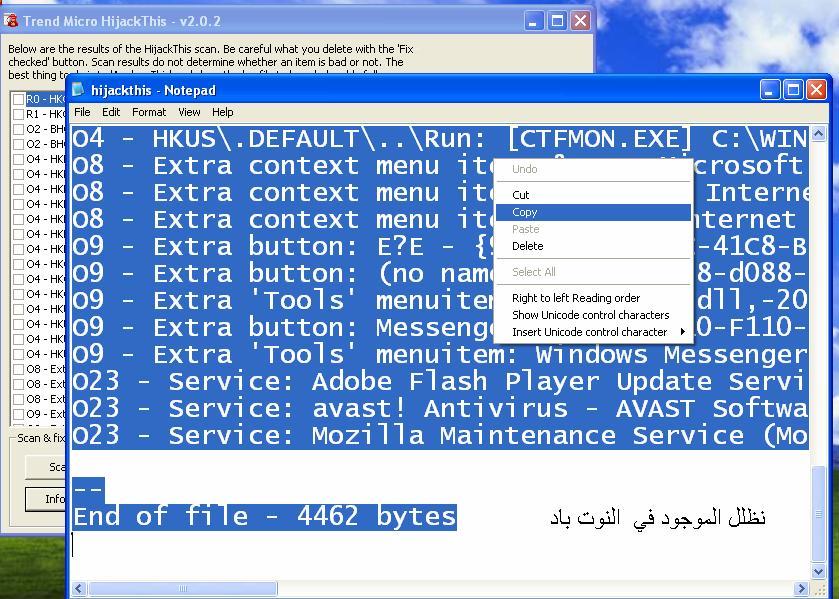Select Right to left Reading order

pyautogui.click(x=593, y=298)
